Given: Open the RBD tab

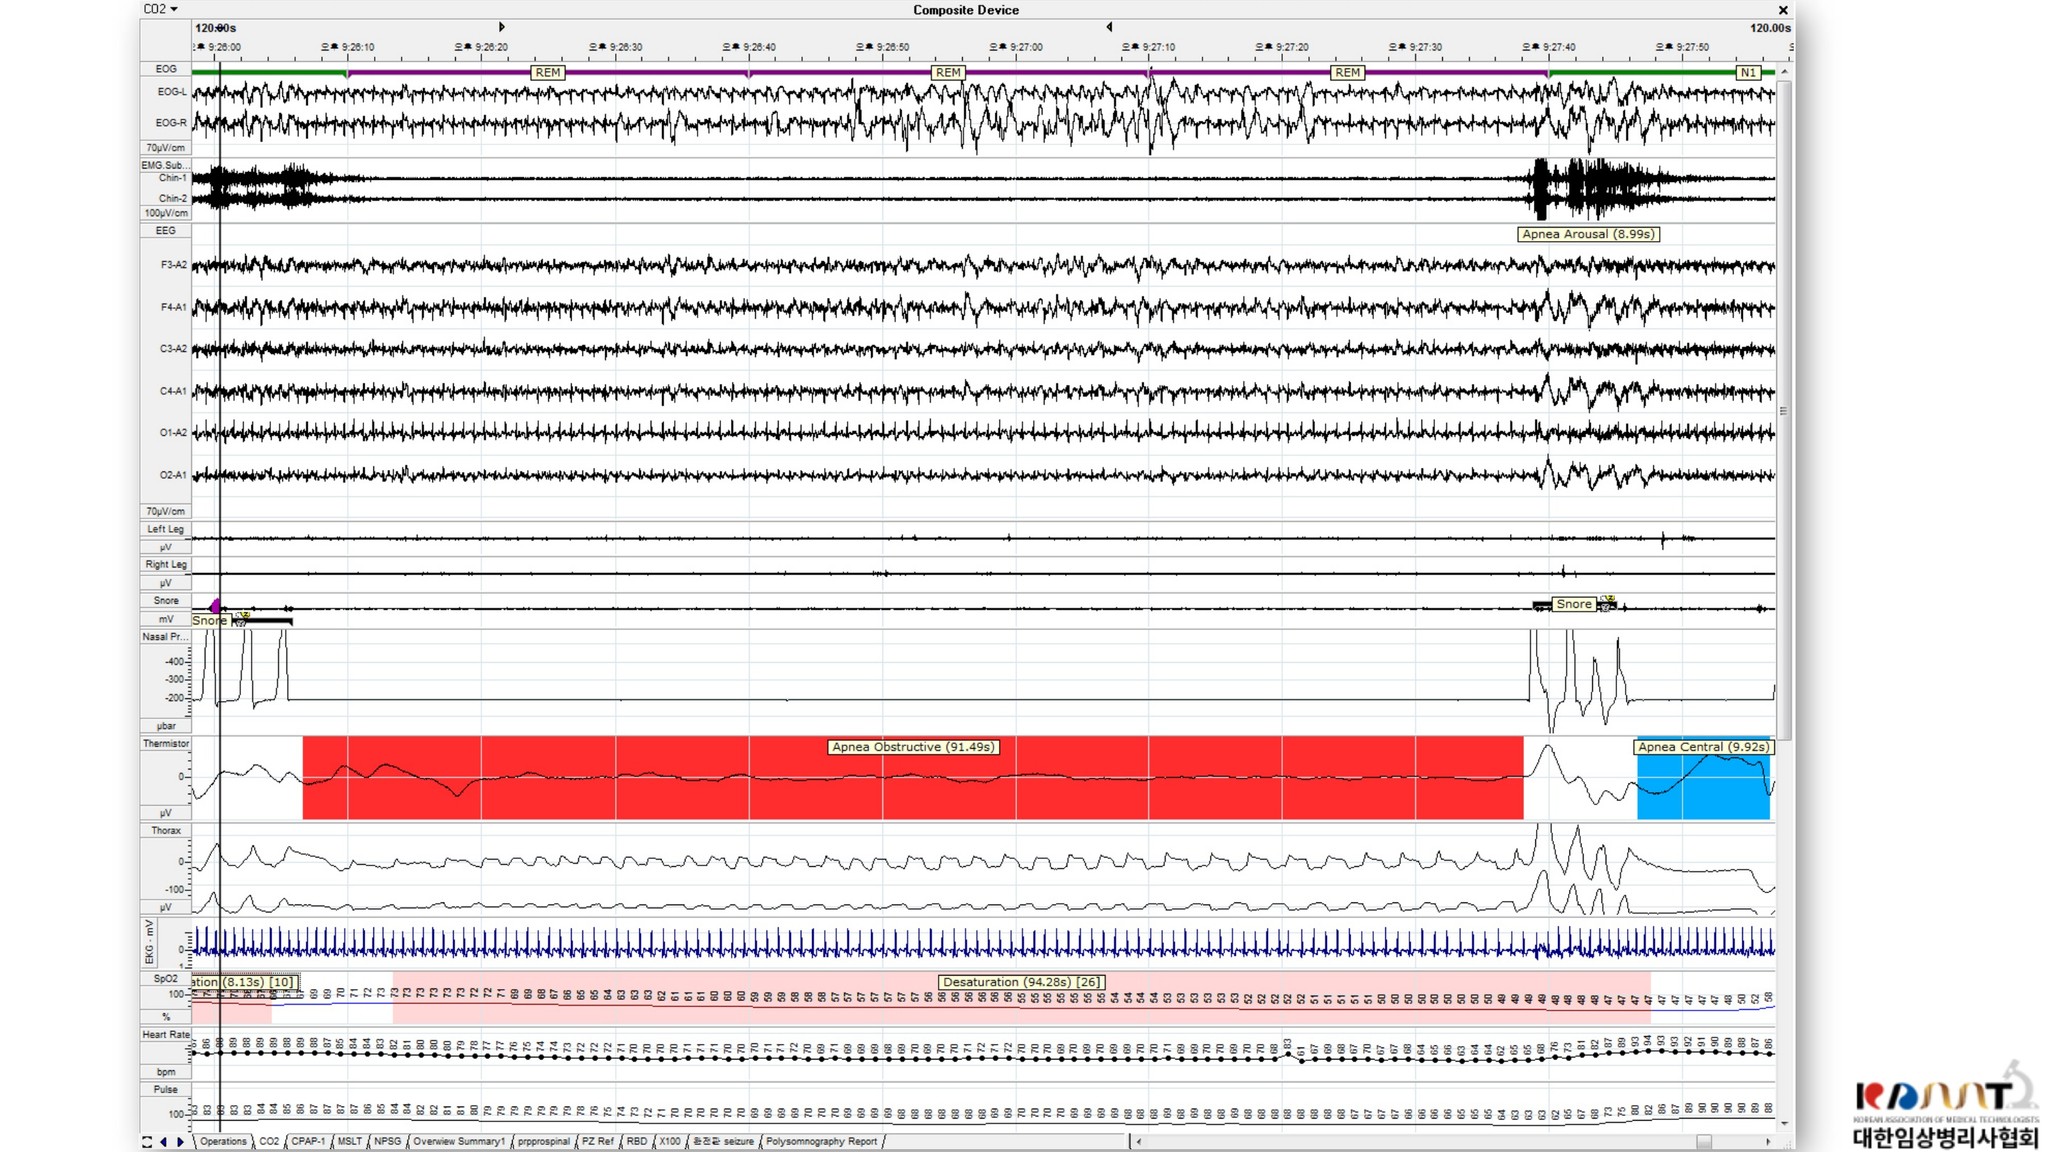Looking at the screenshot, I should point(636,1141).
